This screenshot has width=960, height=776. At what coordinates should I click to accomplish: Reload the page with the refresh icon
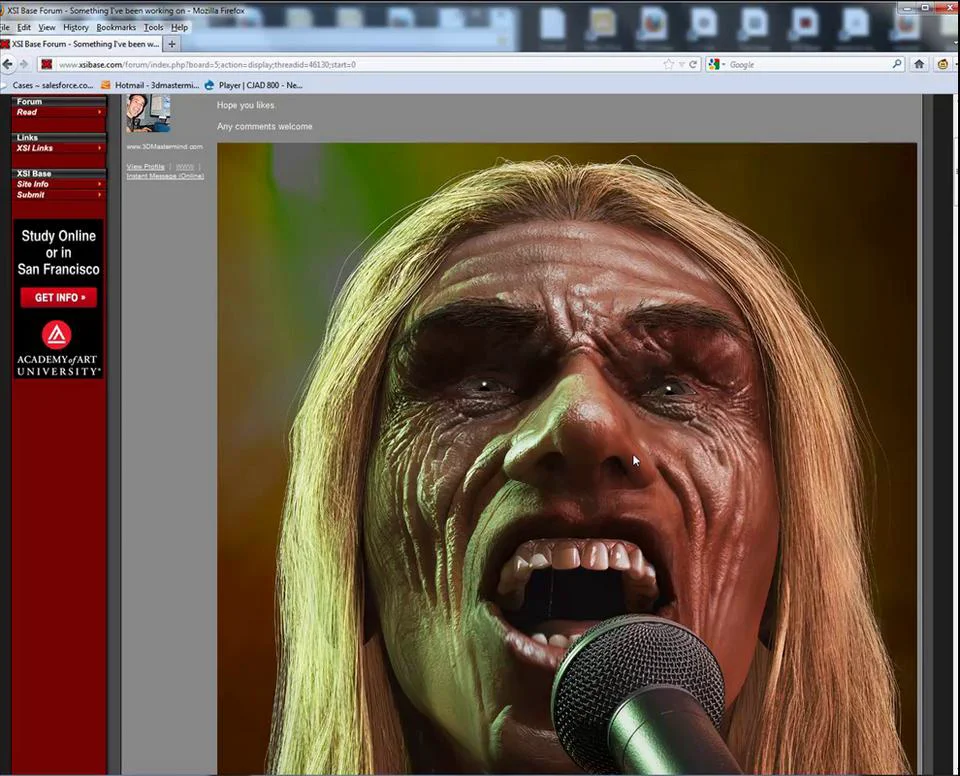point(693,64)
